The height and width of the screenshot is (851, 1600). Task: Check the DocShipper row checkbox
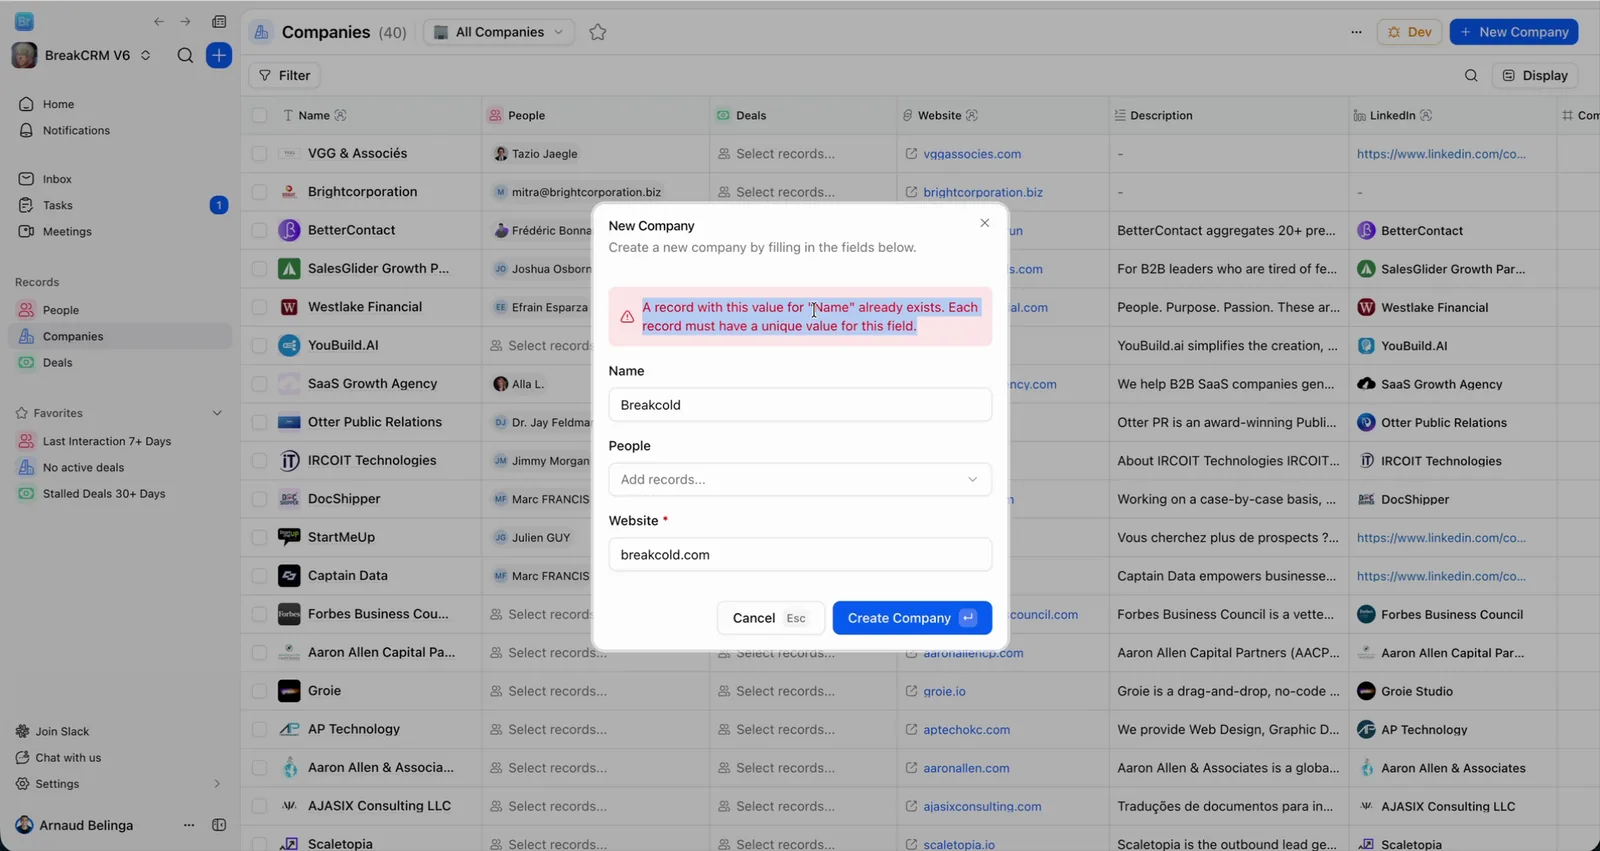click(259, 499)
